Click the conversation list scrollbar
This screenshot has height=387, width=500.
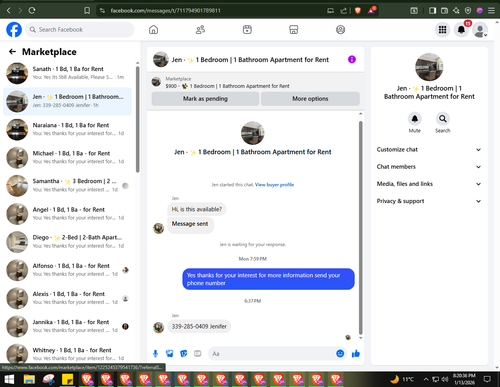(137, 119)
